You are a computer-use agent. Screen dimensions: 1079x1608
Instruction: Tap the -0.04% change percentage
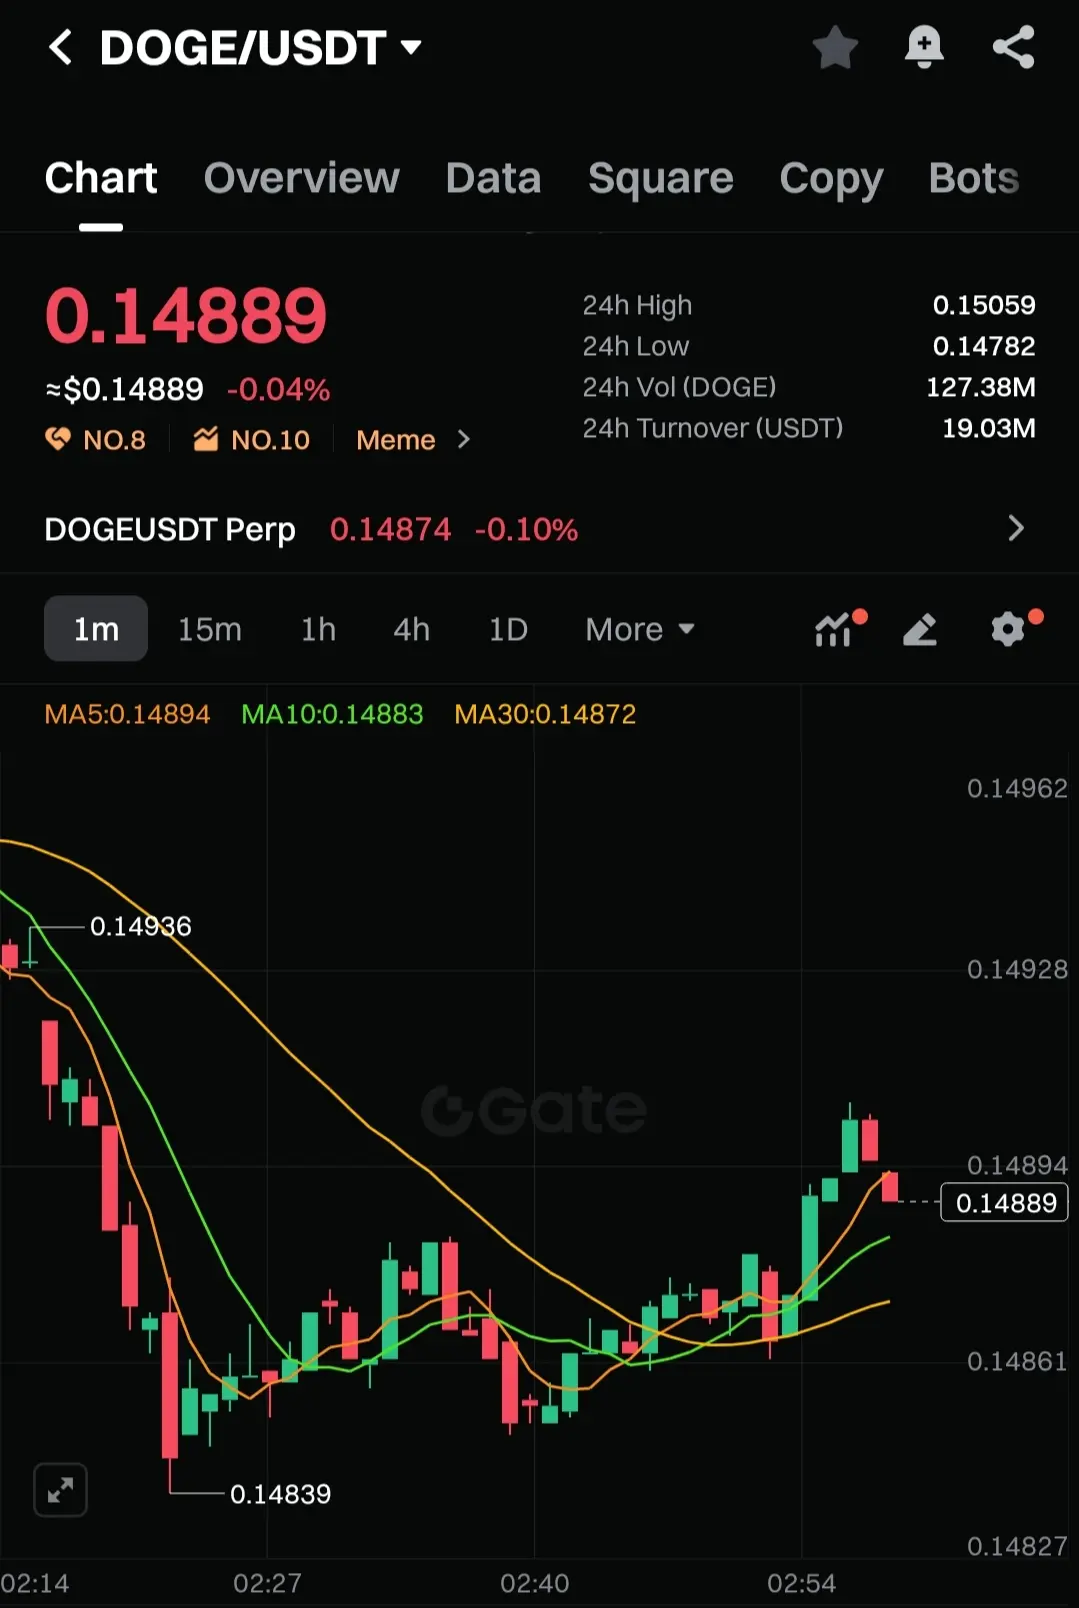(278, 389)
